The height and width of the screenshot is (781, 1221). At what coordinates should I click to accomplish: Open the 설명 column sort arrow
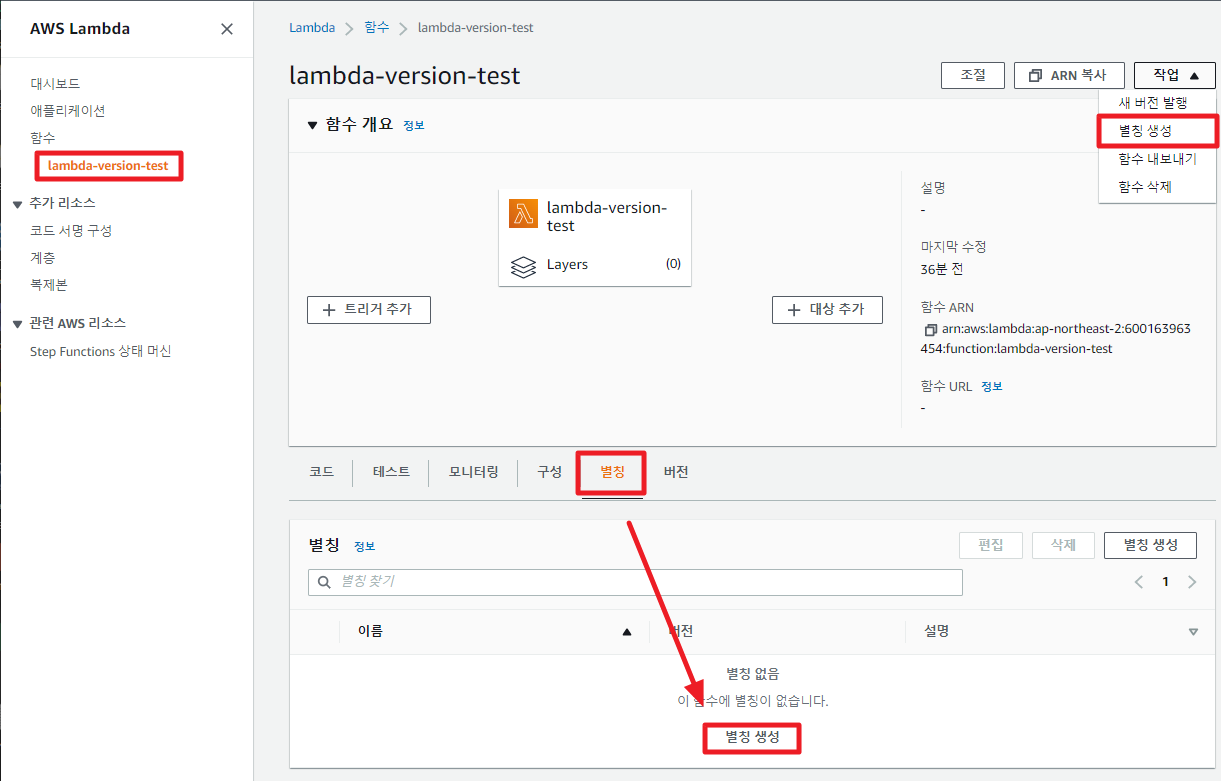click(x=1193, y=632)
